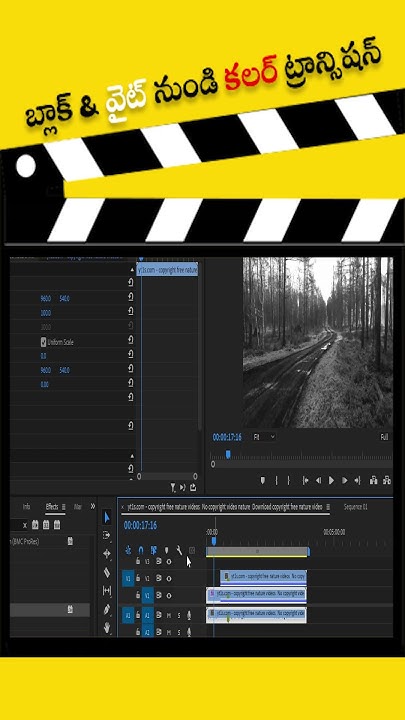
Task: Select the Track Select Forward tool
Action: (x=107, y=535)
